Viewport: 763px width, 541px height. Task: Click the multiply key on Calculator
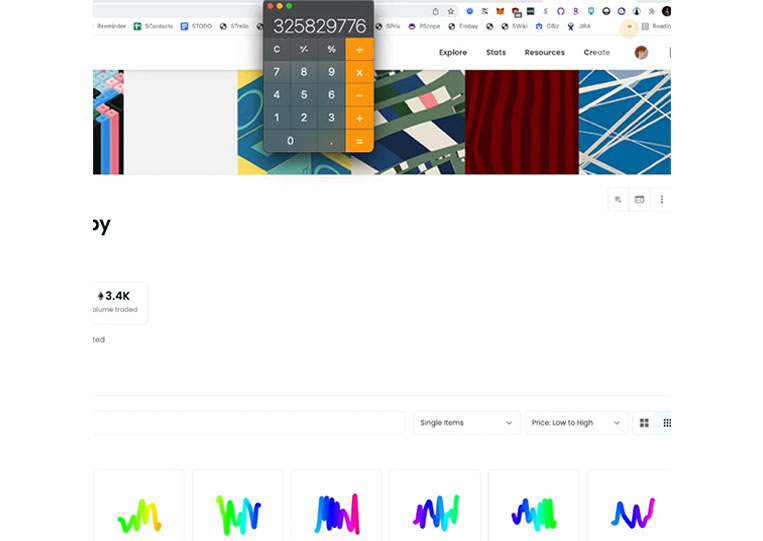pyautogui.click(x=359, y=72)
